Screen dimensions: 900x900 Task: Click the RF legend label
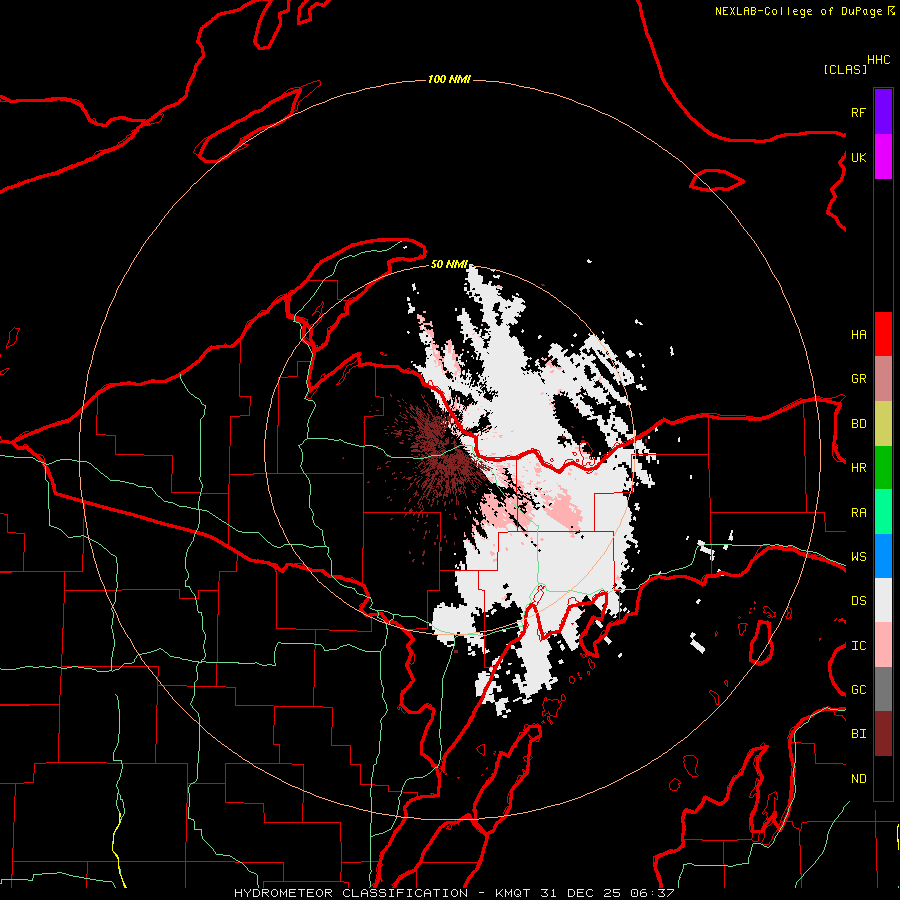click(x=858, y=112)
